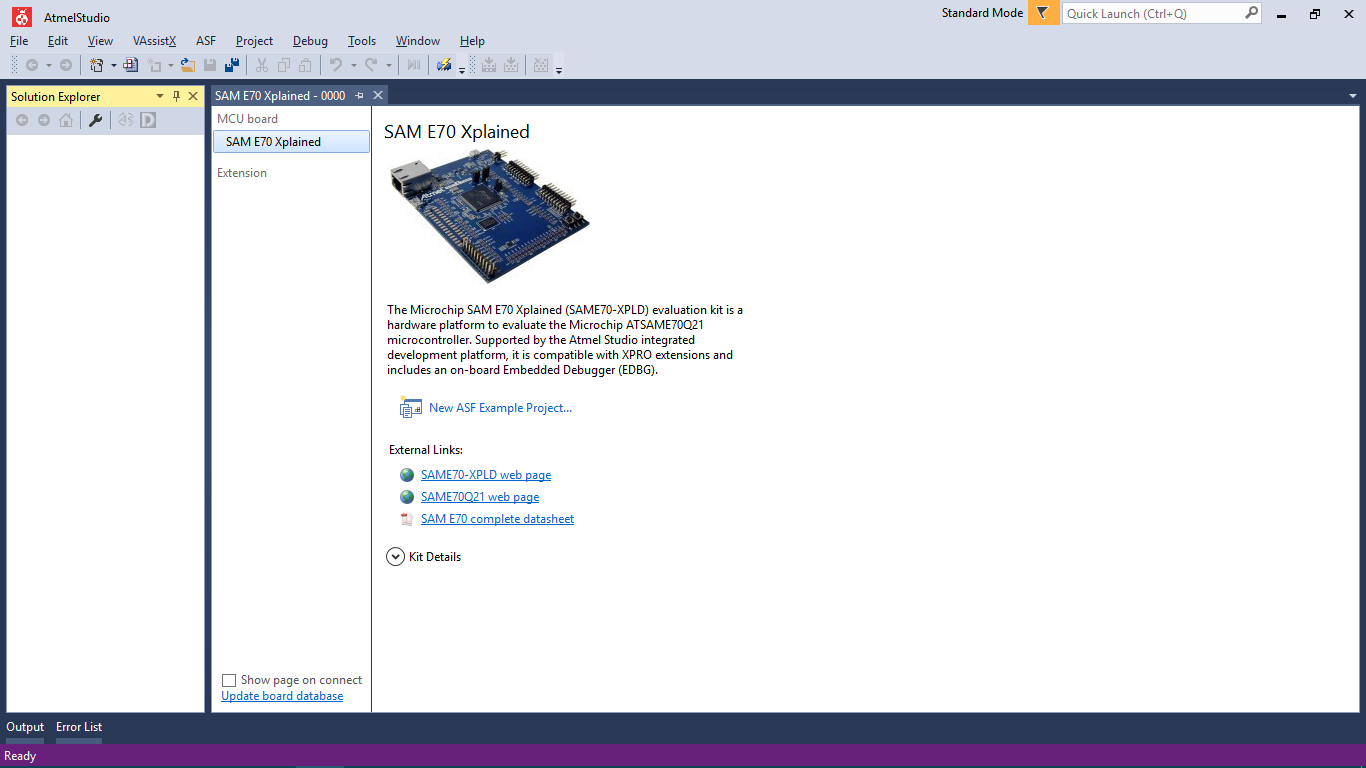
Task: Click the New ASF Example Project link
Action: 500,408
